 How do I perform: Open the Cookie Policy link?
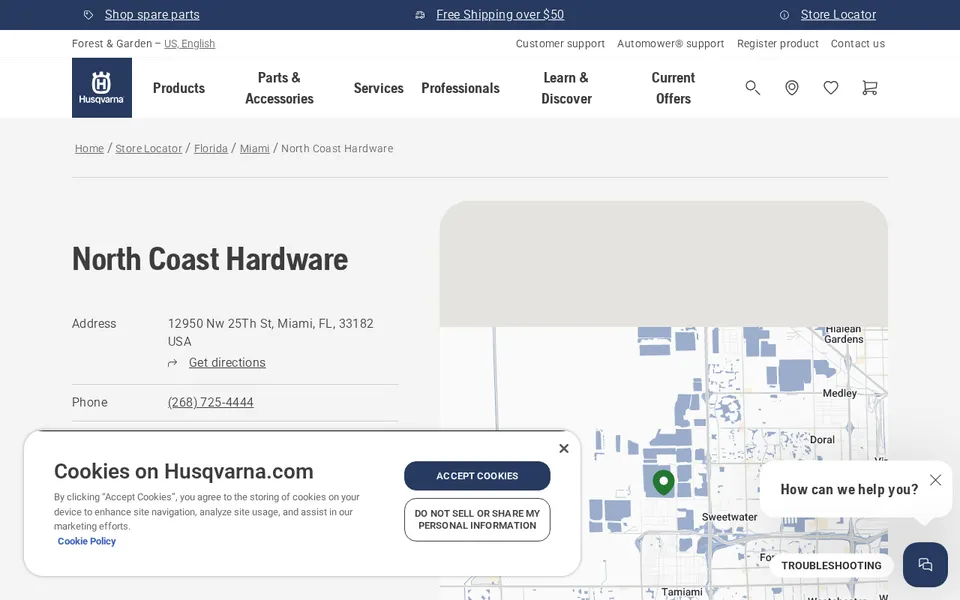(x=86, y=541)
